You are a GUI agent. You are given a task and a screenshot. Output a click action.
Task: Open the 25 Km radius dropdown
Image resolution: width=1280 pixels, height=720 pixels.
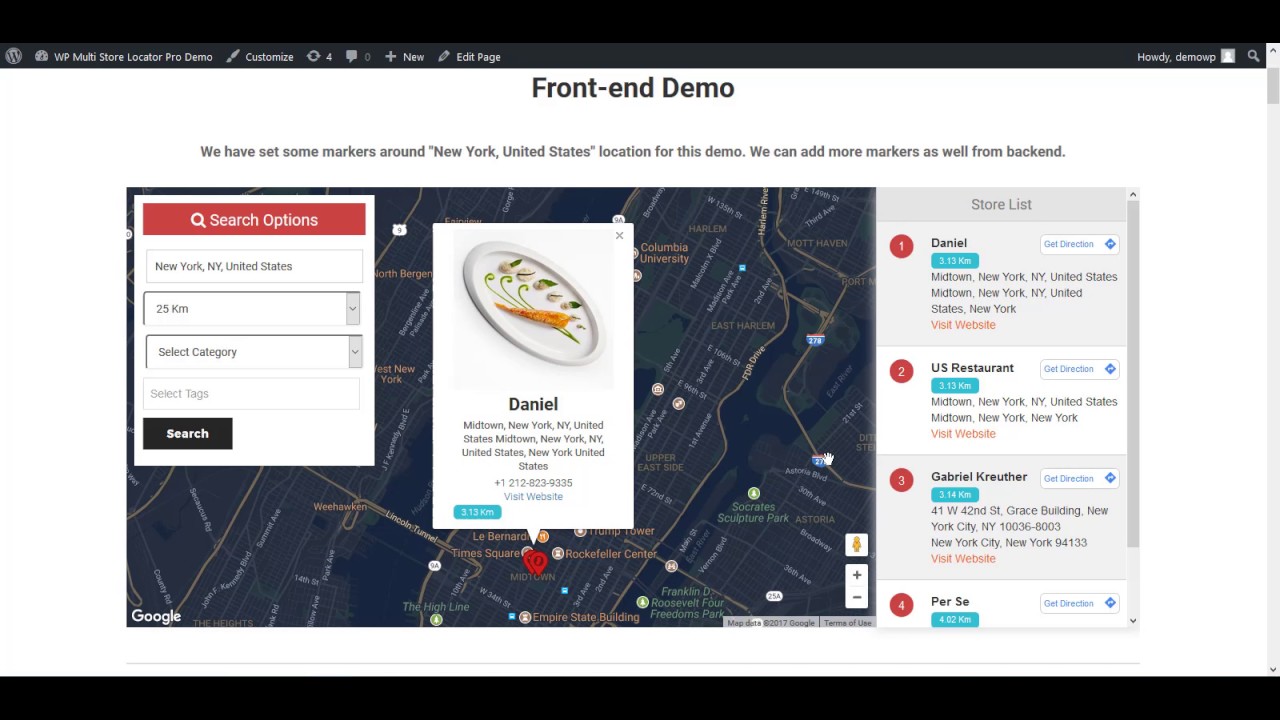click(252, 309)
